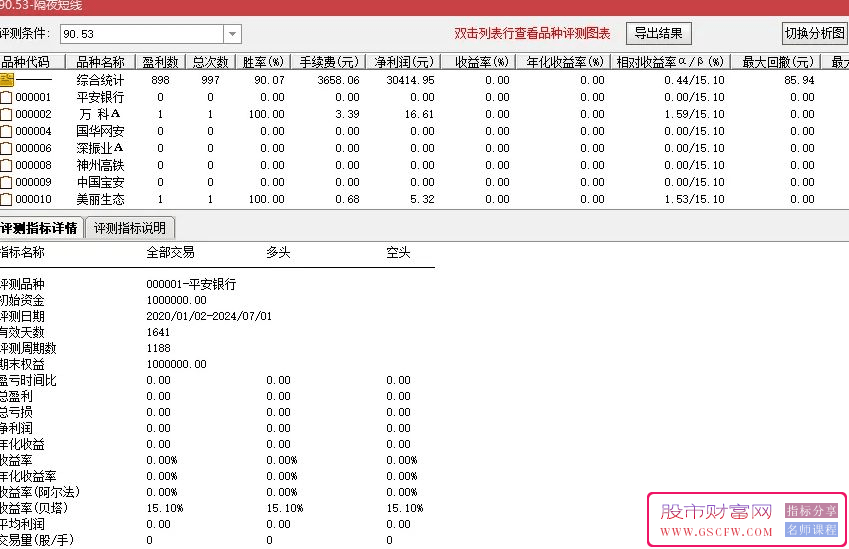This screenshot has height=549, width=849.
Task: Click the fee value 3658.06
Action: point(338,80)
